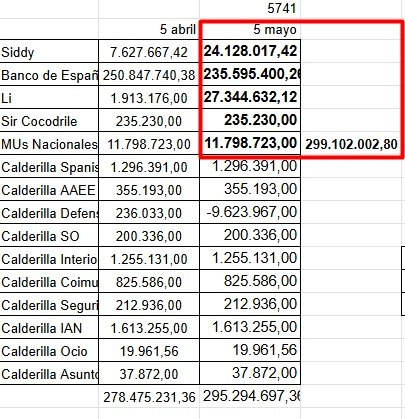Click Banco de España 5 abril value
Viewport: 405px width, 419px height.
coord(149,74)
